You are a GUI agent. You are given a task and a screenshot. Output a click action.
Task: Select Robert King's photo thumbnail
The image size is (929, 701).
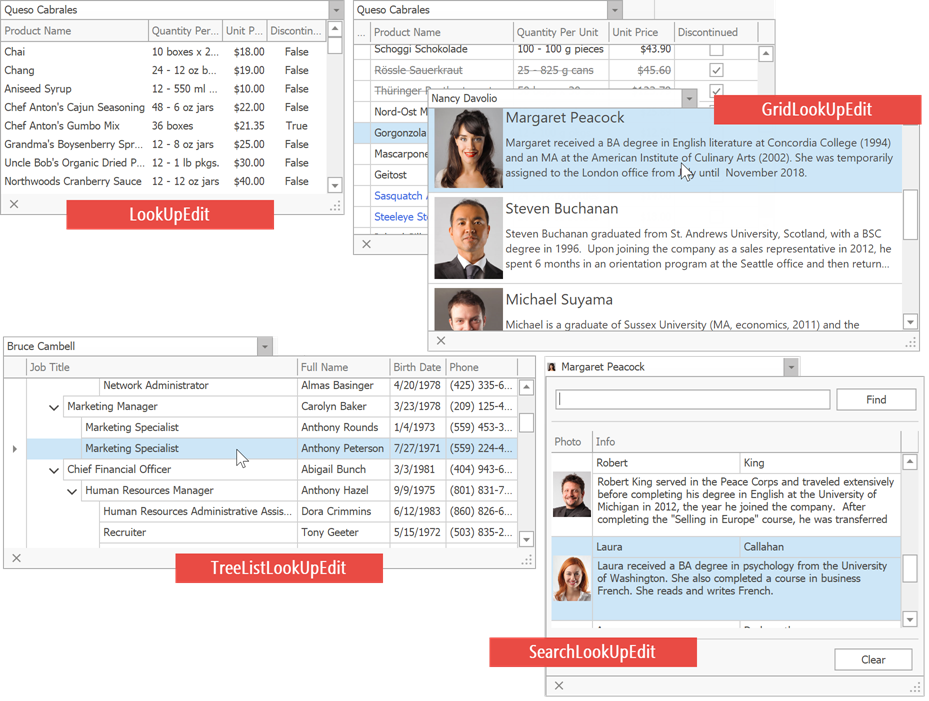click(572, 495)
